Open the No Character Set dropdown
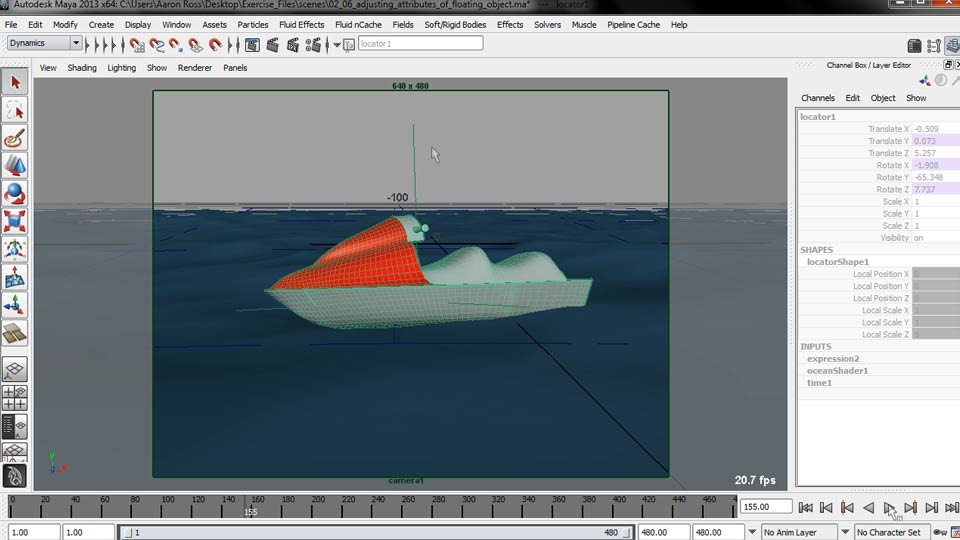 click(893, 532)
